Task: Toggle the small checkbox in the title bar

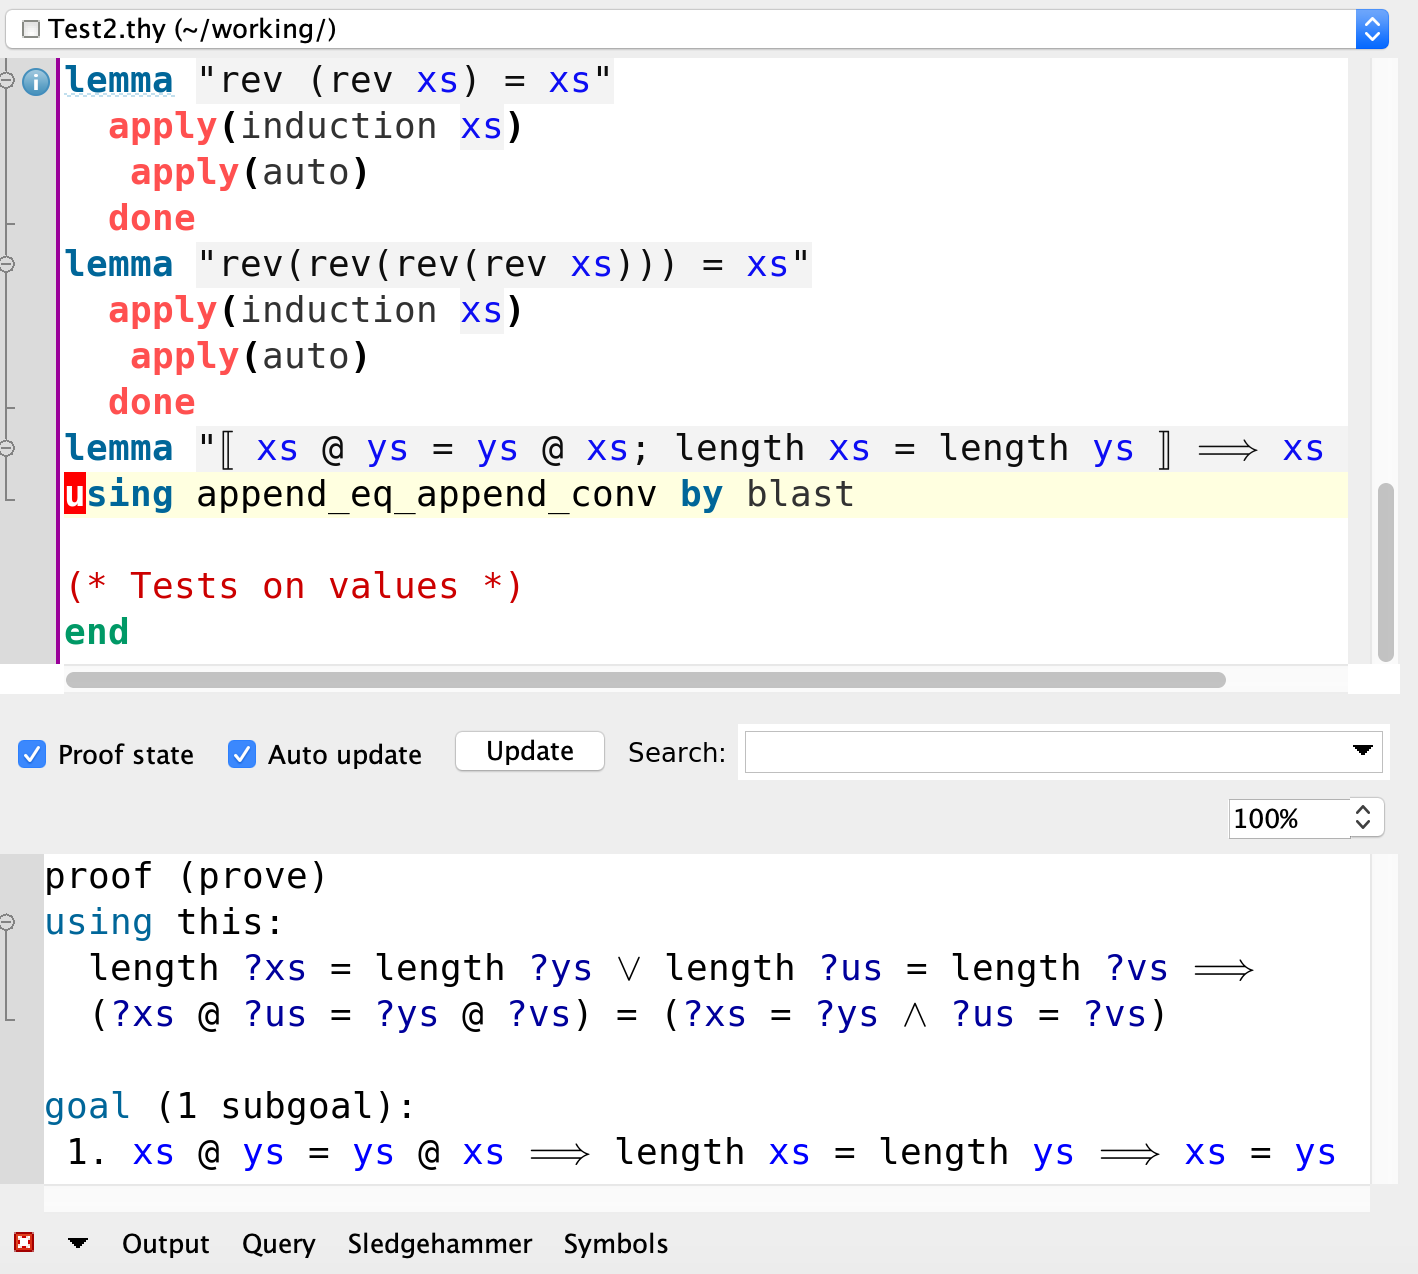Action: (x=30, y=29)
